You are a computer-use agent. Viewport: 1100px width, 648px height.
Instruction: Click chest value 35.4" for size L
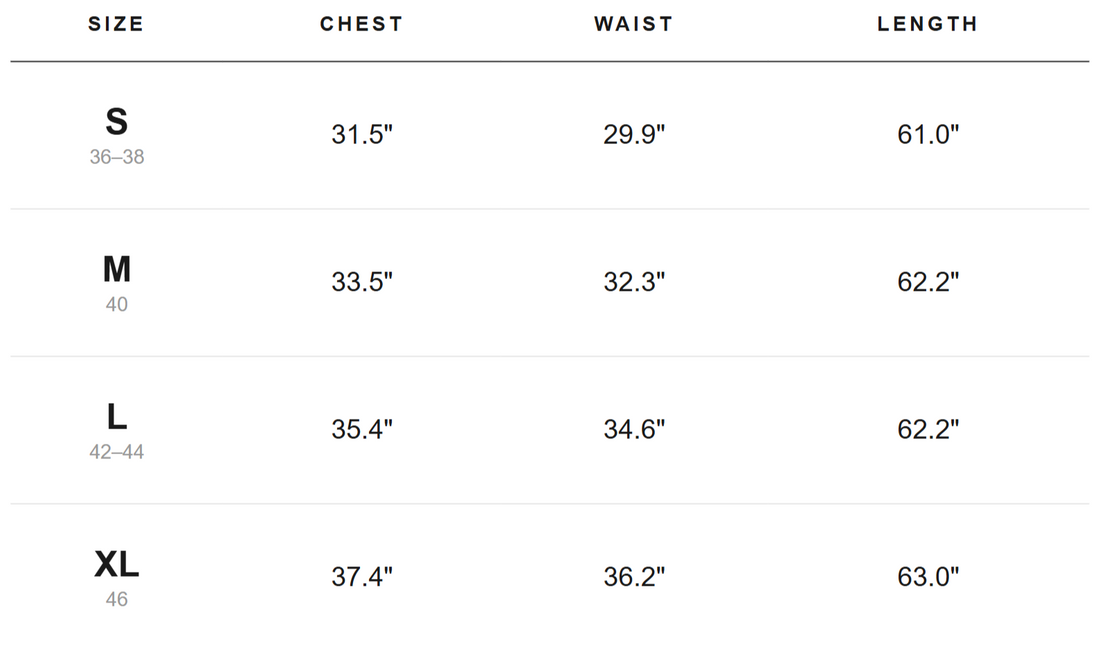tap(362, 429)
